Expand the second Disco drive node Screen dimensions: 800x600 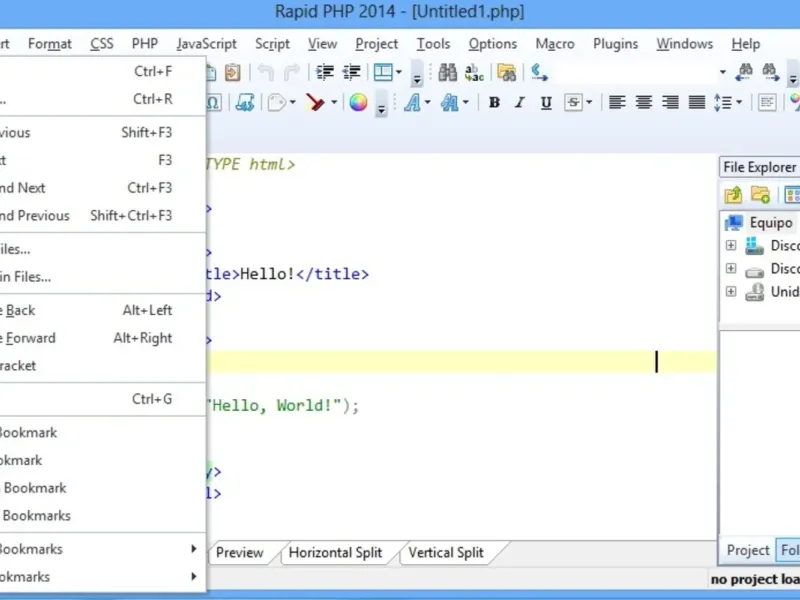731,268
